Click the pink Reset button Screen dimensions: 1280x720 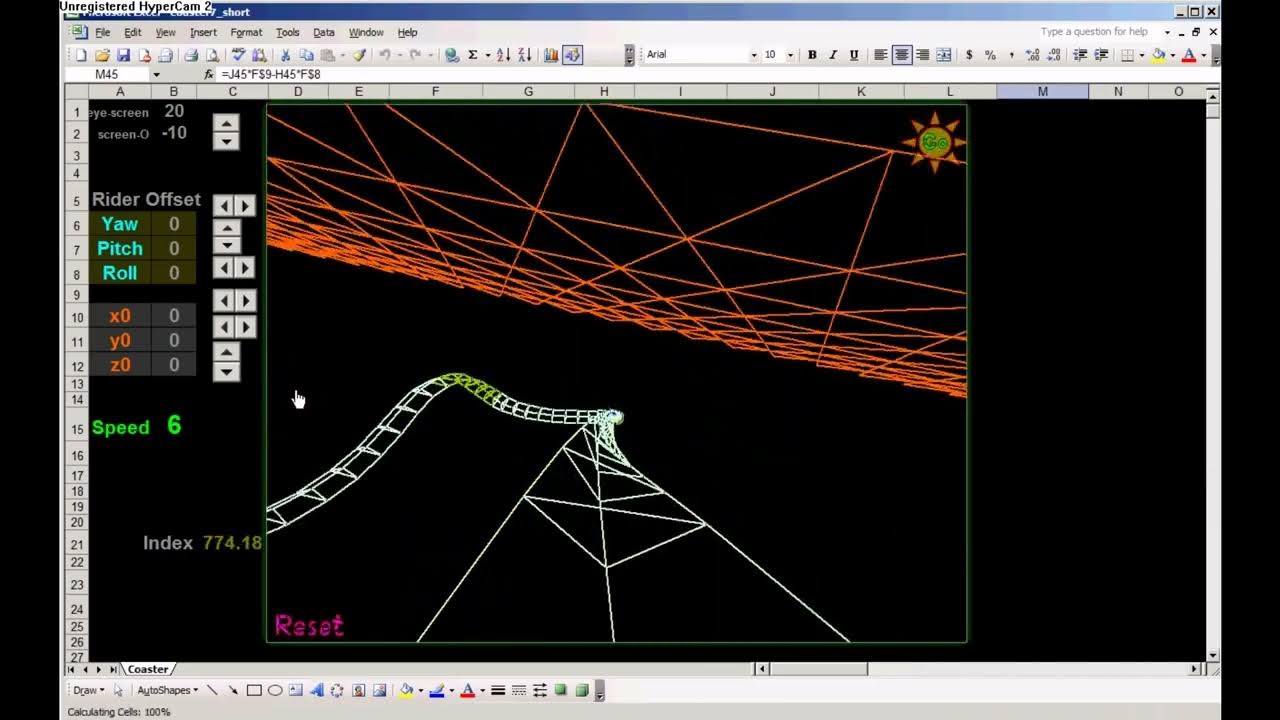309,626
